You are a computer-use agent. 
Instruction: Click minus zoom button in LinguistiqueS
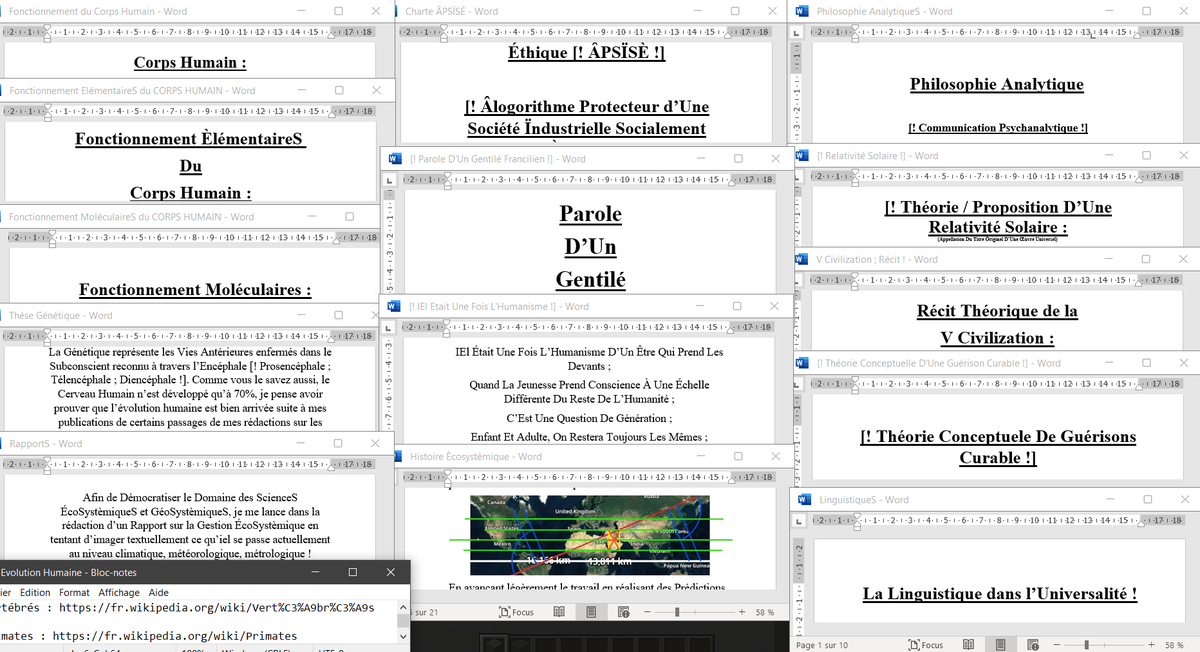(x=1057, y=645)
